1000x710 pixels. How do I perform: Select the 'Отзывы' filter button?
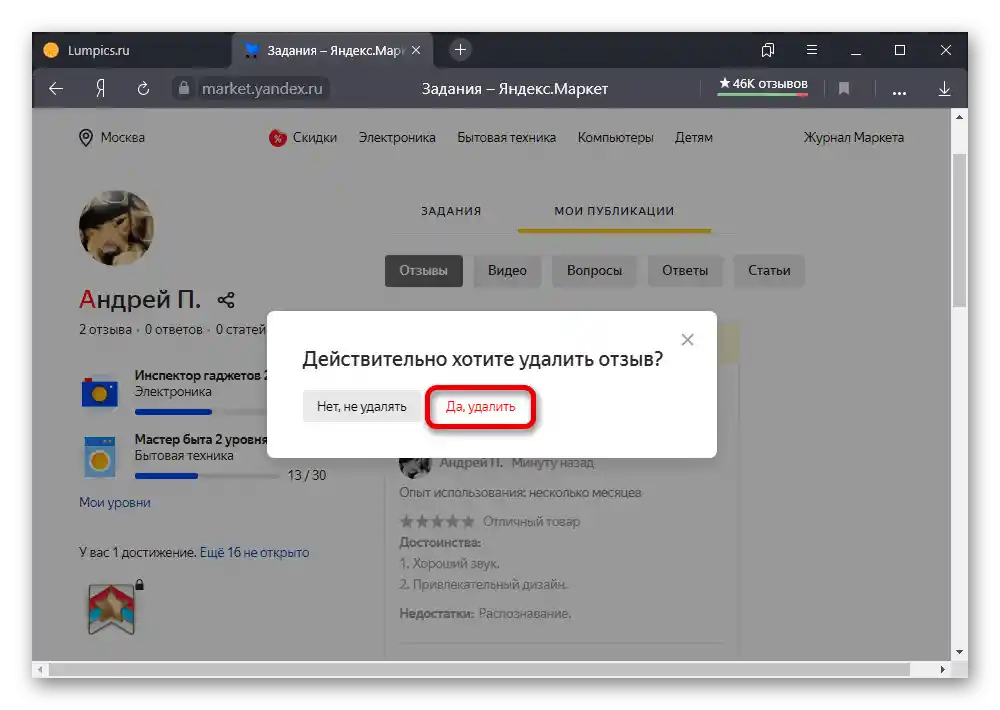423,270
